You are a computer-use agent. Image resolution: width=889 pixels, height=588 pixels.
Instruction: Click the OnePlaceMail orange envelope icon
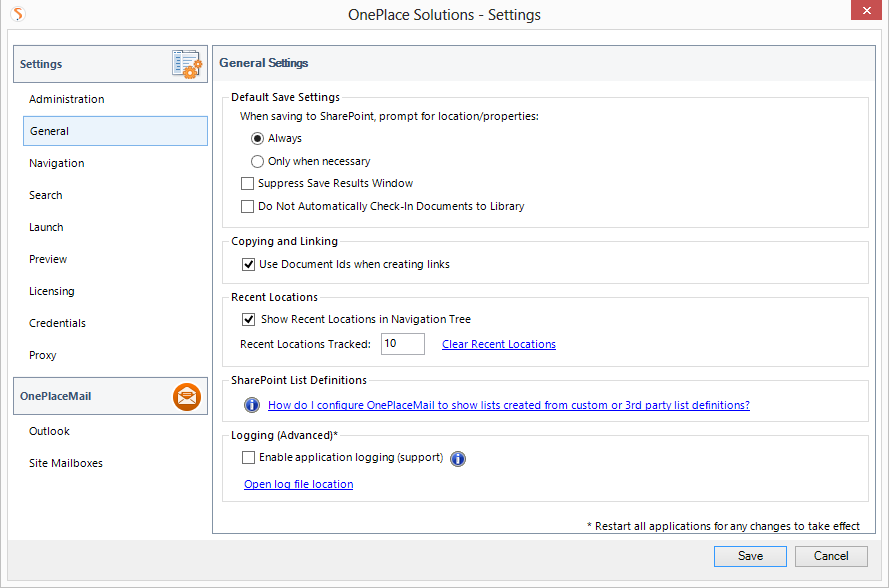187,396
